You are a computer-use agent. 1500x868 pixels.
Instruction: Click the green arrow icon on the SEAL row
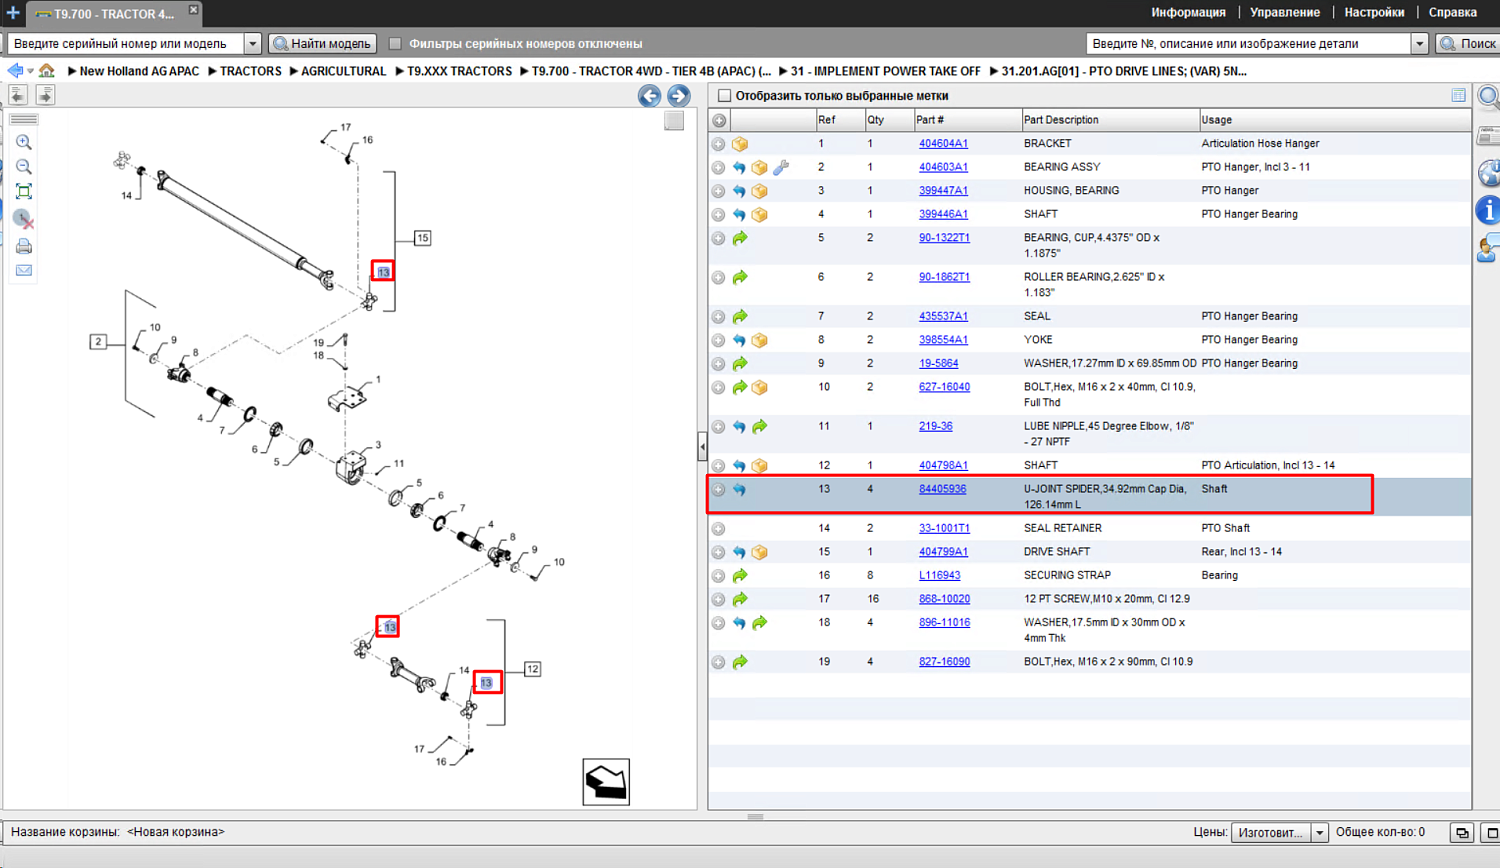point(740,317)
